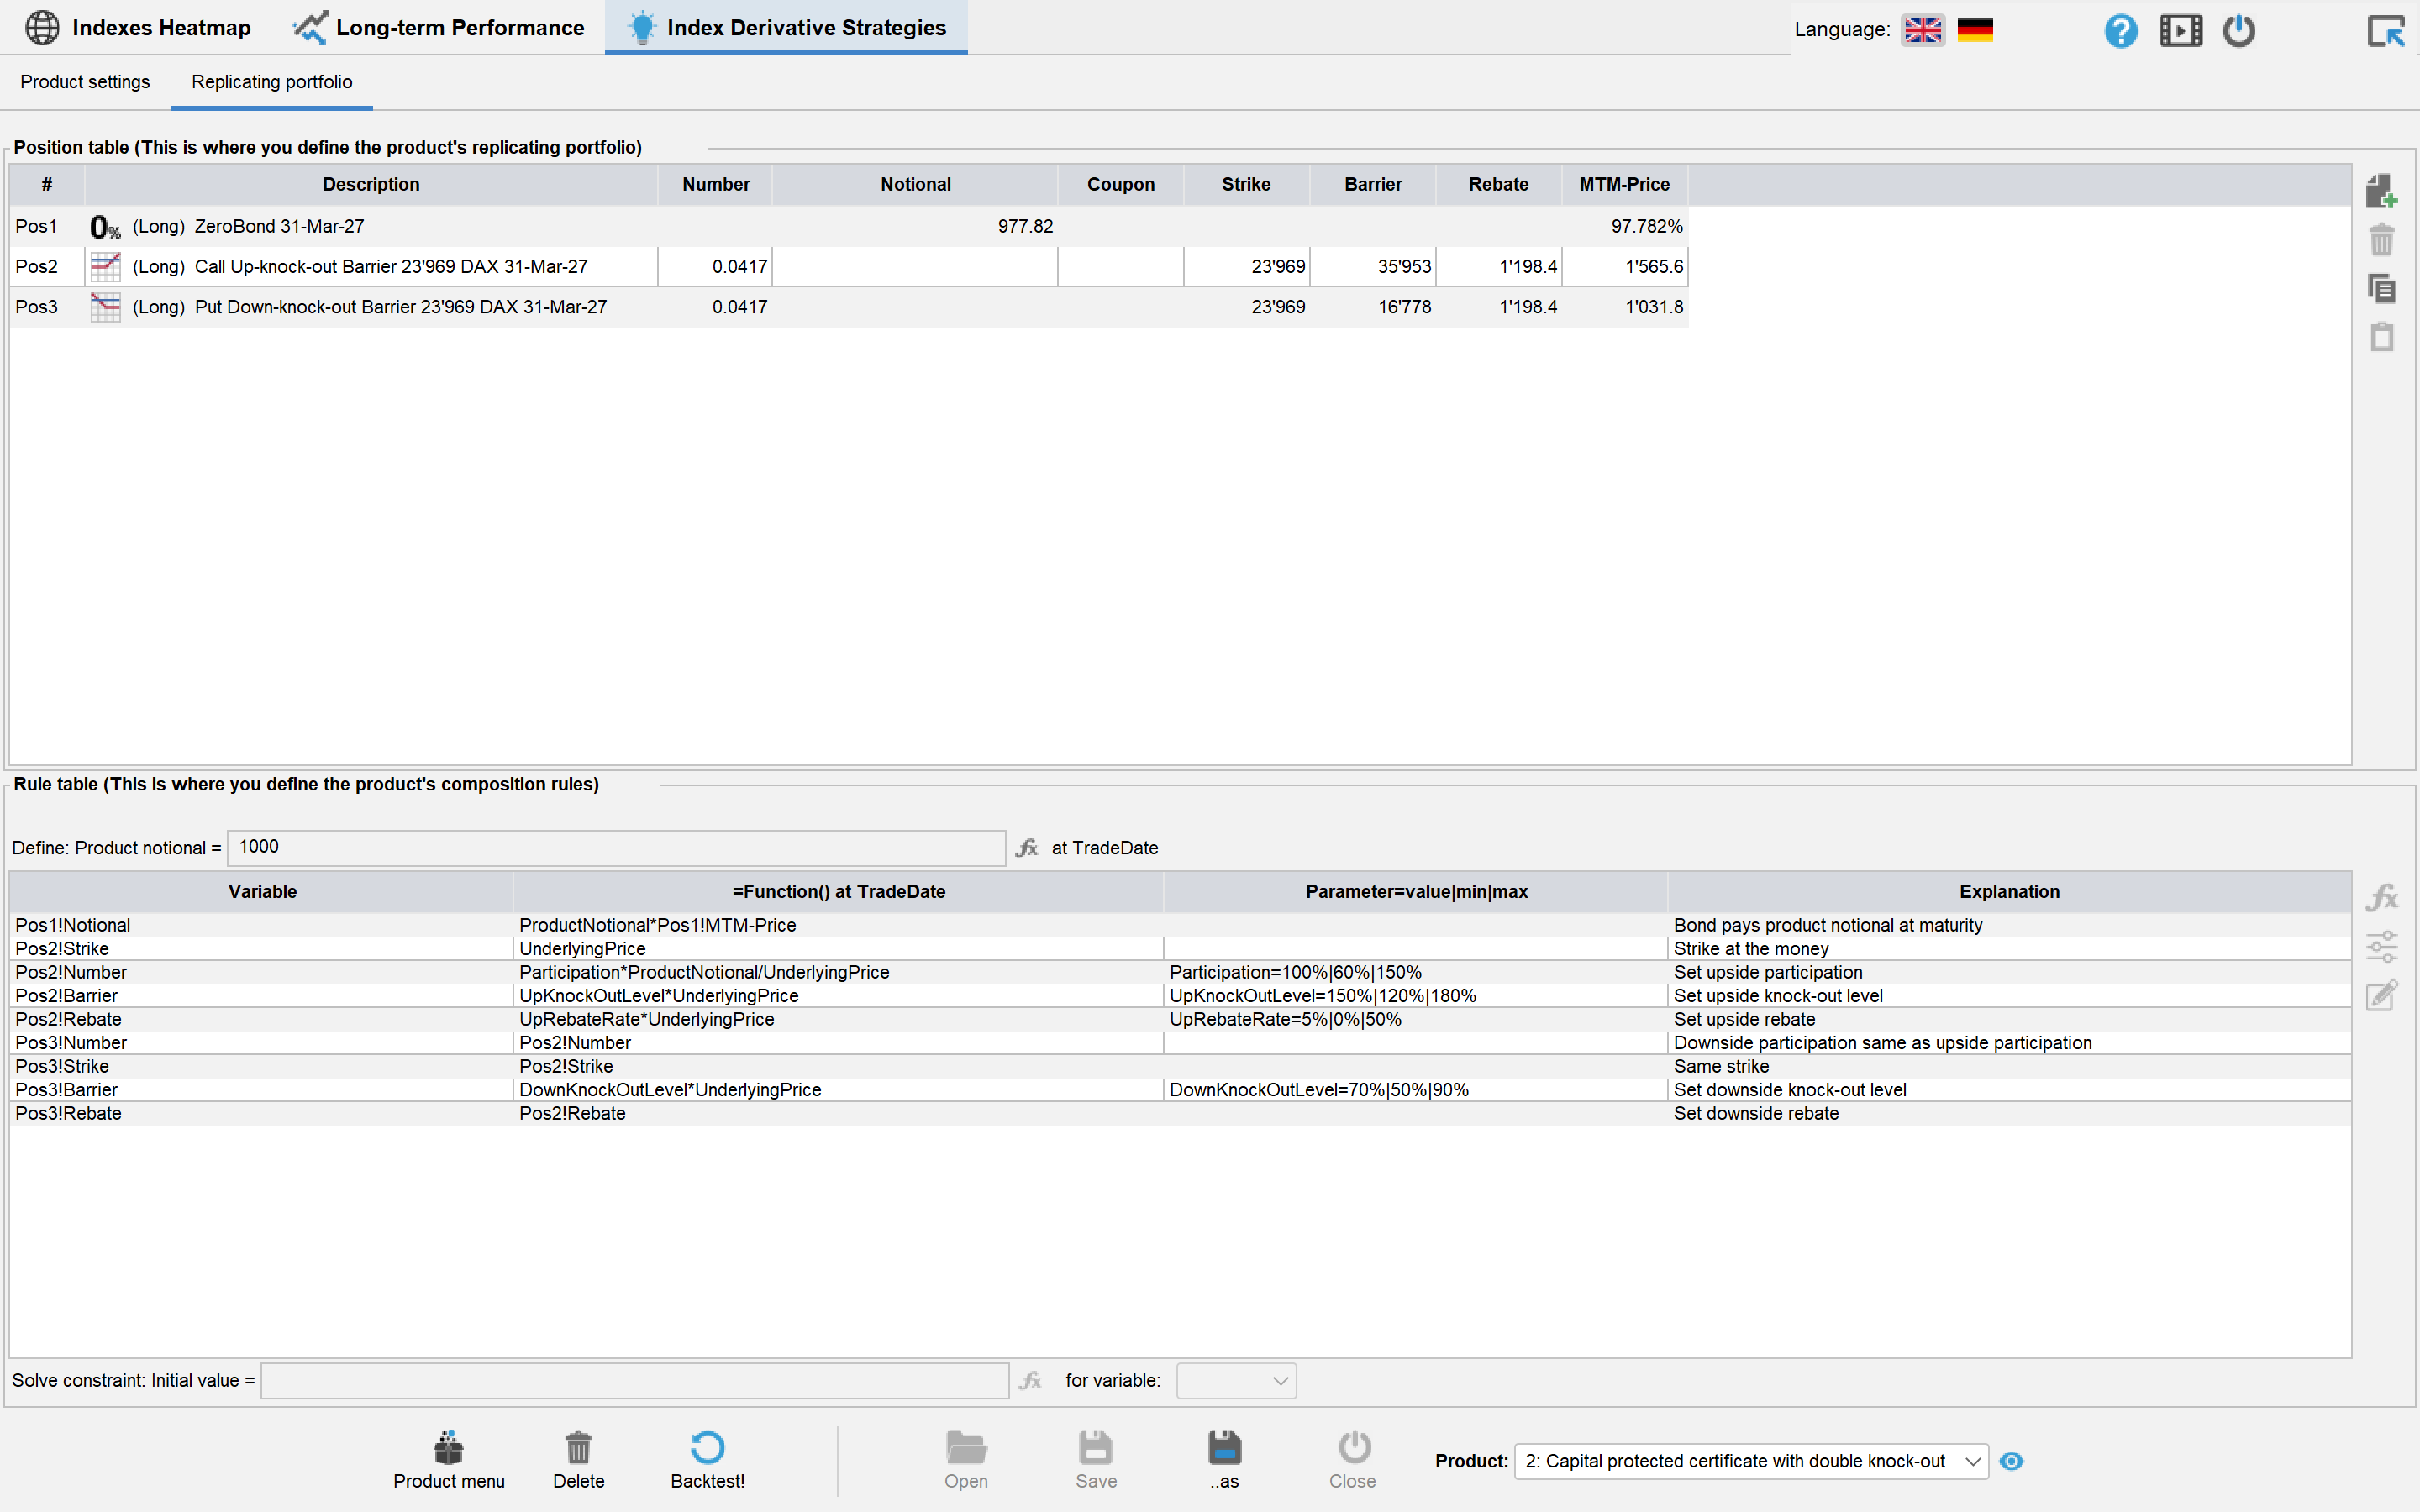Viewport: 2420px width, 1512px height.
Task: Click the ZeroBond 0% icon in Pos1 row
Action: tap(105, 227)
